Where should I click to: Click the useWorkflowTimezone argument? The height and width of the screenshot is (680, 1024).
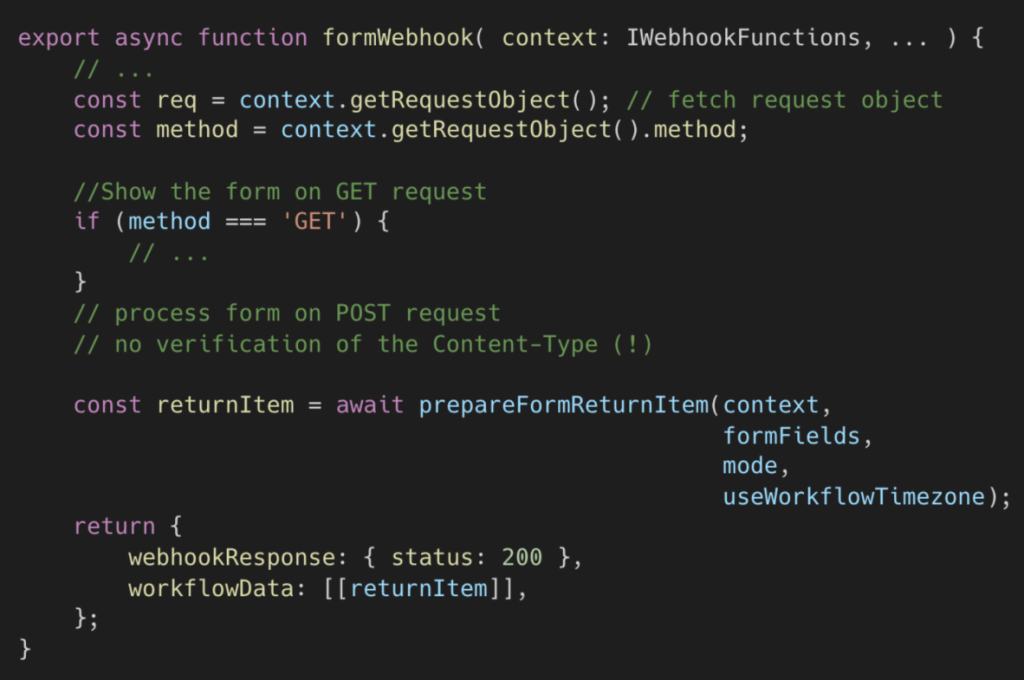853,497
